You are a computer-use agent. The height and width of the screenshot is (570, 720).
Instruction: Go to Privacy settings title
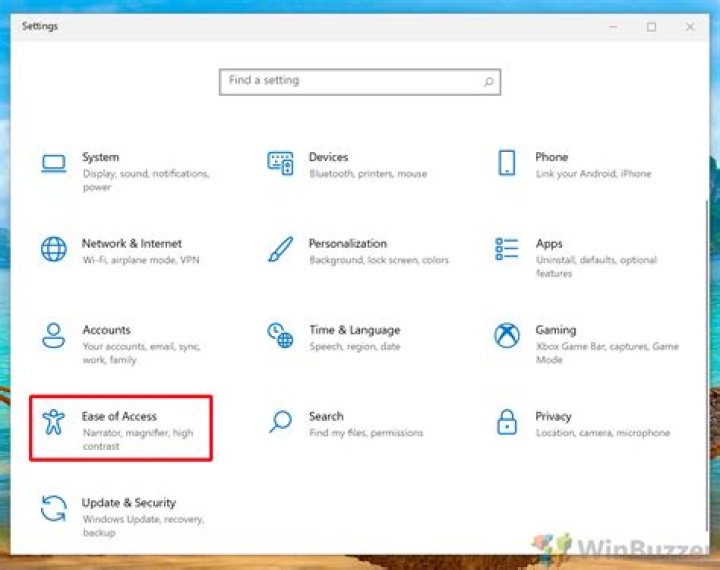553,417
